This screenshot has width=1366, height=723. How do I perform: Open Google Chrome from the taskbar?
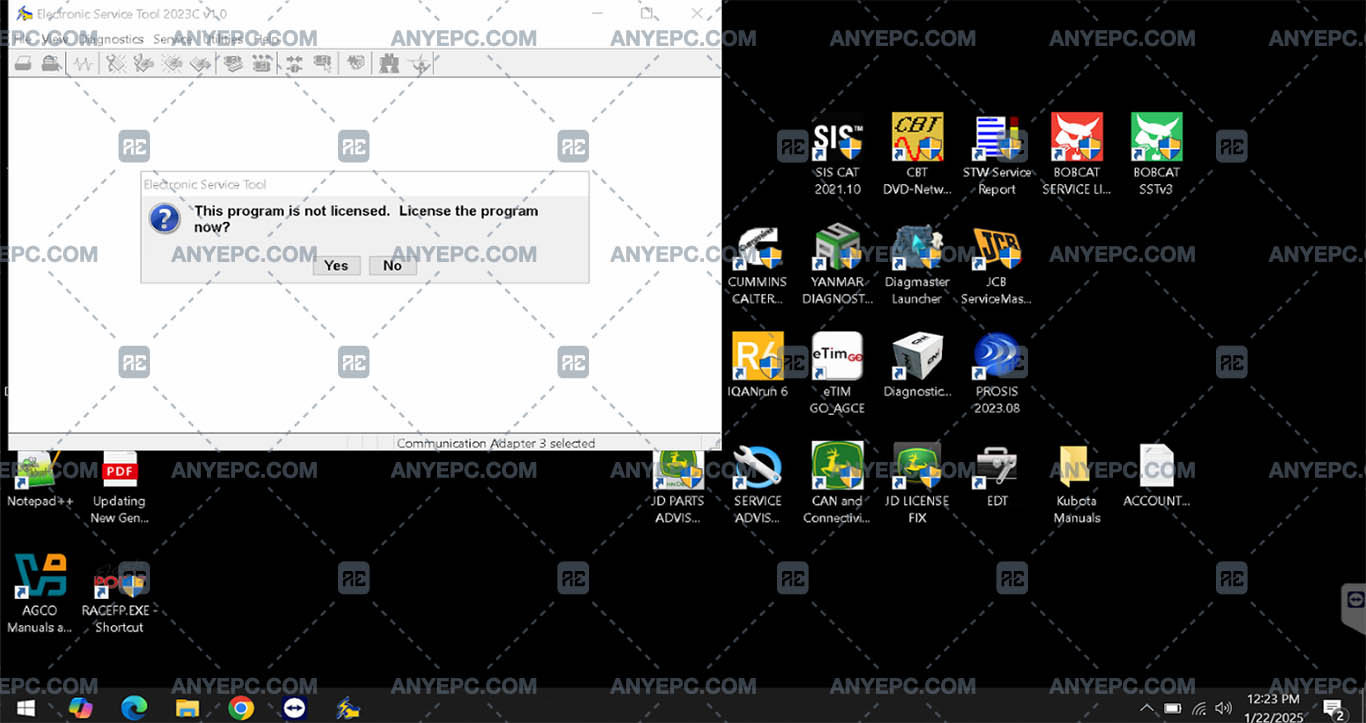241,708
